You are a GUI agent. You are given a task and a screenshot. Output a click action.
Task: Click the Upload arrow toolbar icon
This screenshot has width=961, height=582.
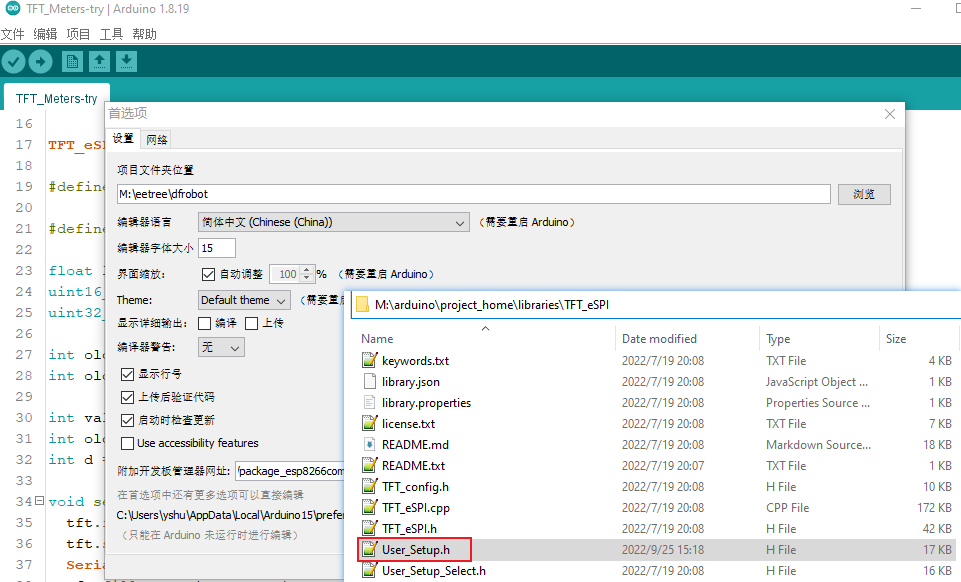click(40, 61)
